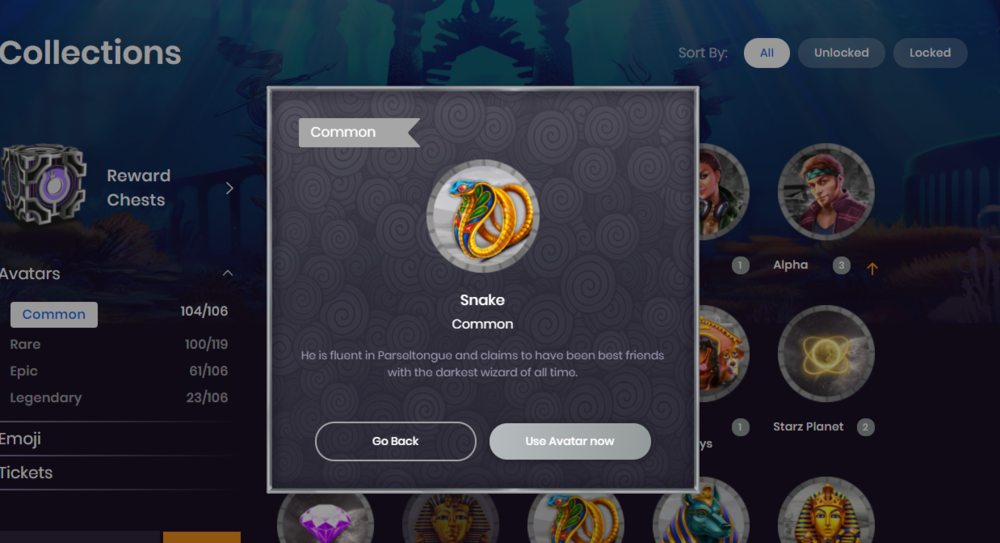Click the Reward Chests cube icon
The image size is (1000, 543).
click(x=44, y=184)
